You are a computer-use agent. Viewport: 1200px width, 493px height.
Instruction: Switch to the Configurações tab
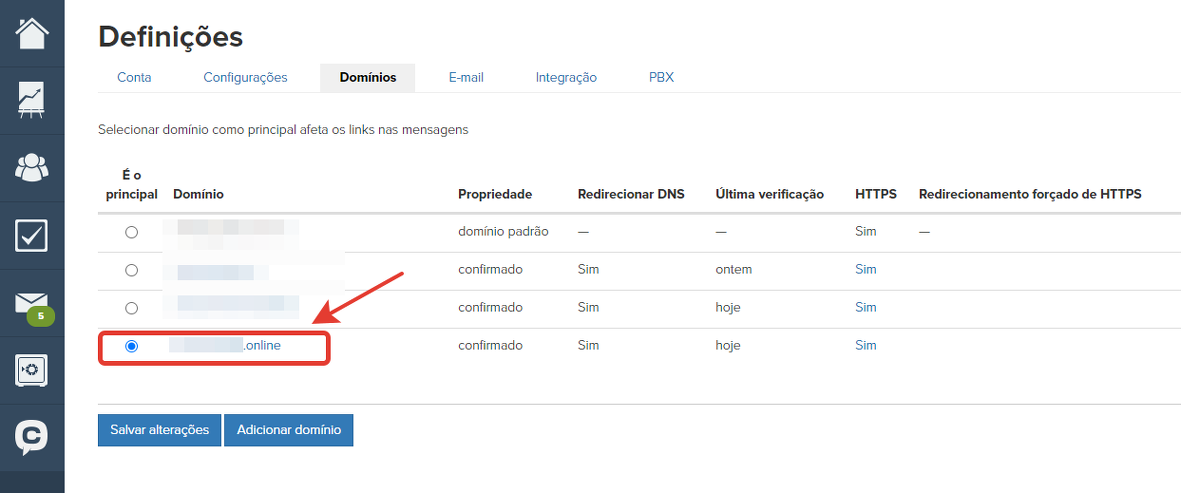(x=245, y=78)
